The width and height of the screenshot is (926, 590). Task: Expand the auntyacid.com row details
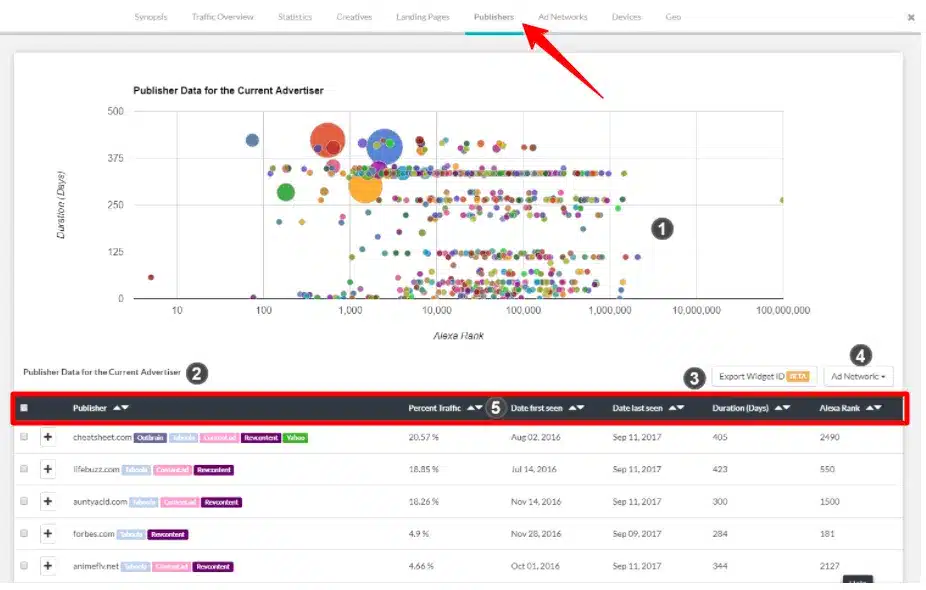point(48,501)
